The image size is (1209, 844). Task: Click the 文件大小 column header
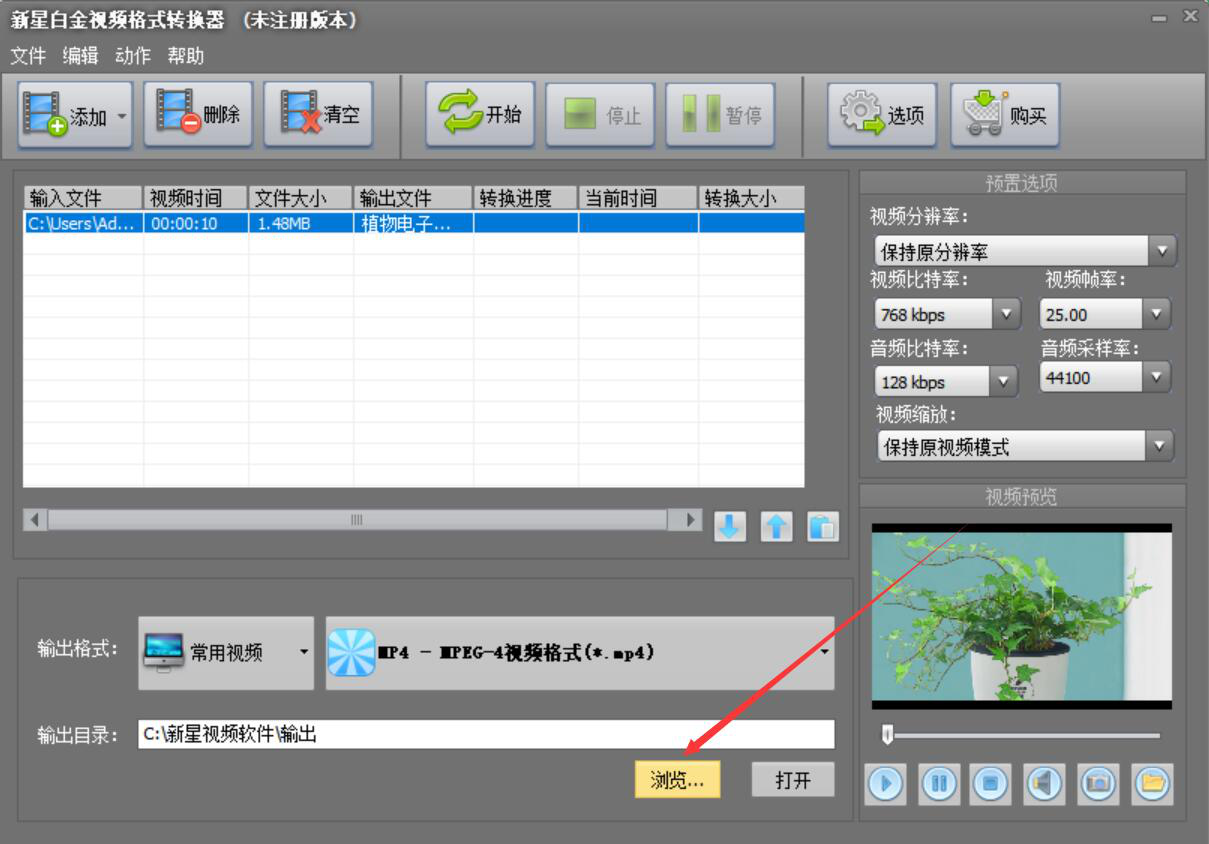[x=301, y=197]
